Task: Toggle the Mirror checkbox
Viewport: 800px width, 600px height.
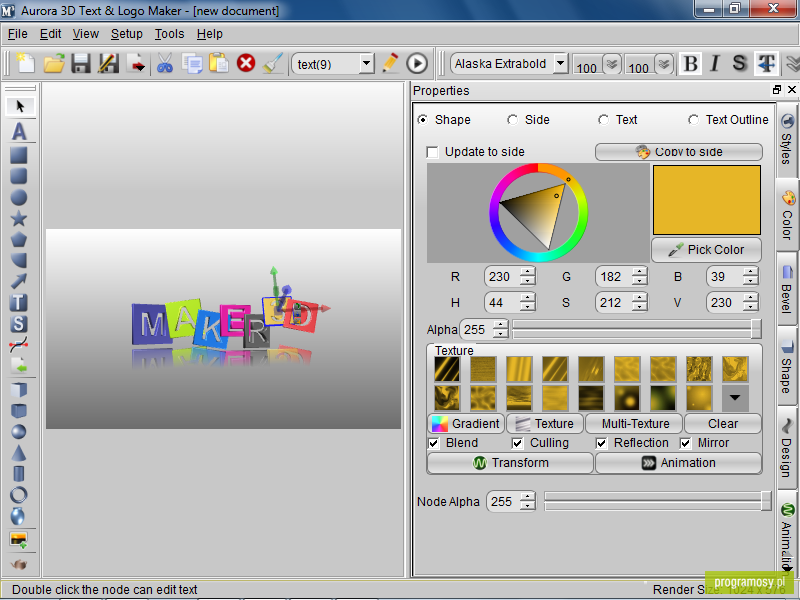Action: tap(686, 443)
